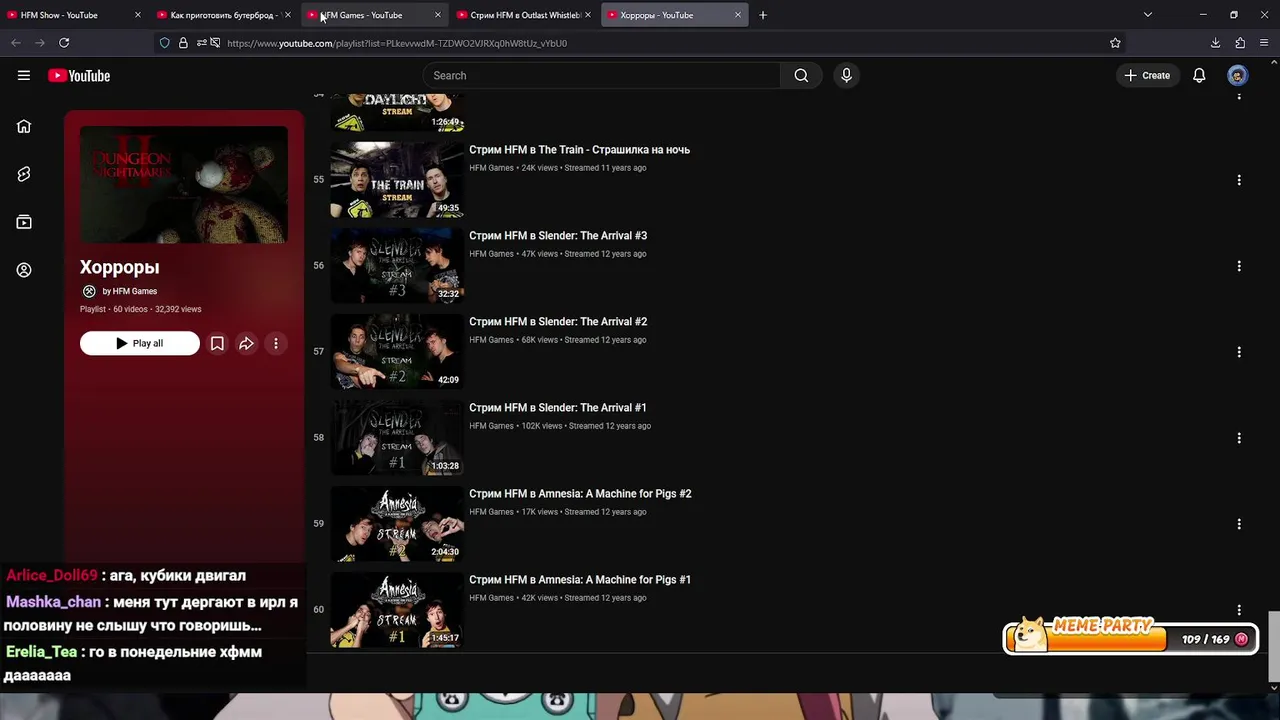Click HFM Games under The Train stream
The width and height of the screenshot is (1280, 720).
click(x=491, y=168)
